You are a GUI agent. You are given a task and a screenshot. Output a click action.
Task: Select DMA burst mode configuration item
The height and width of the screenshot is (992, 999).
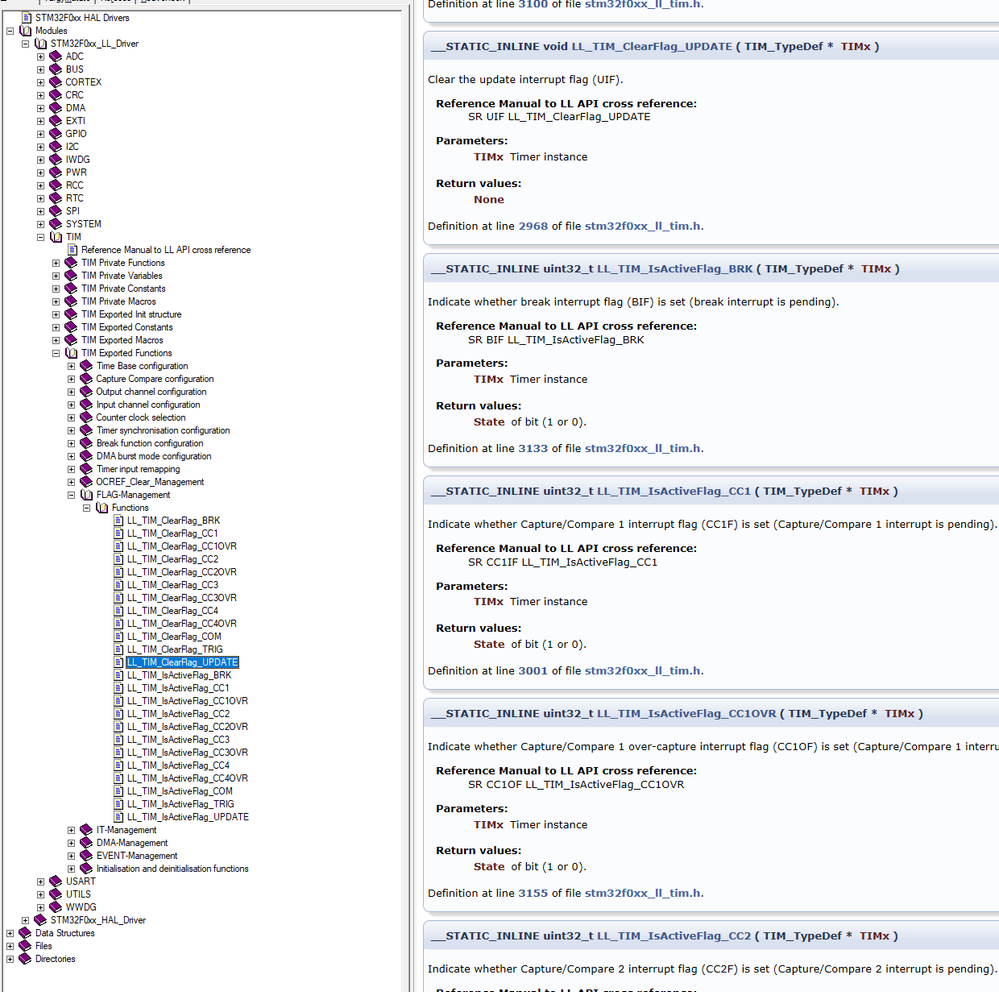154,456
